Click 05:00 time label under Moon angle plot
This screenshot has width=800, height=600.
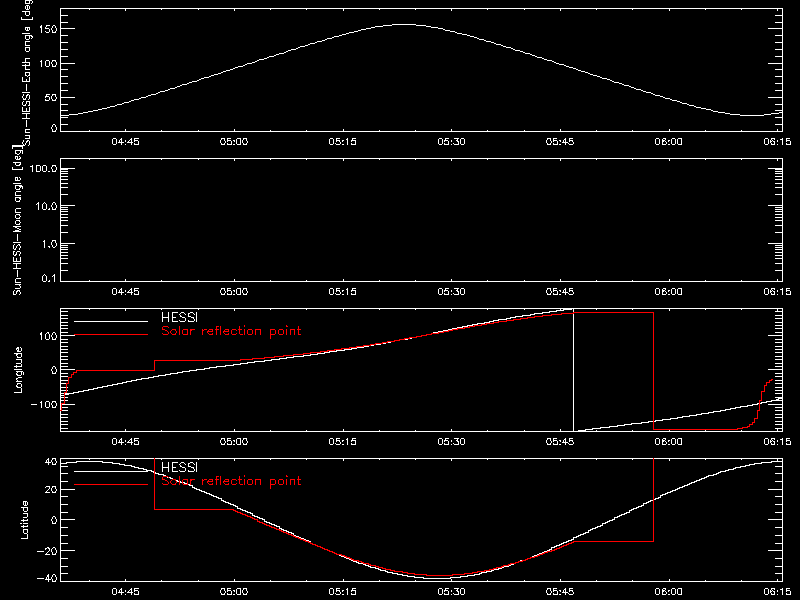click(234, 292)
